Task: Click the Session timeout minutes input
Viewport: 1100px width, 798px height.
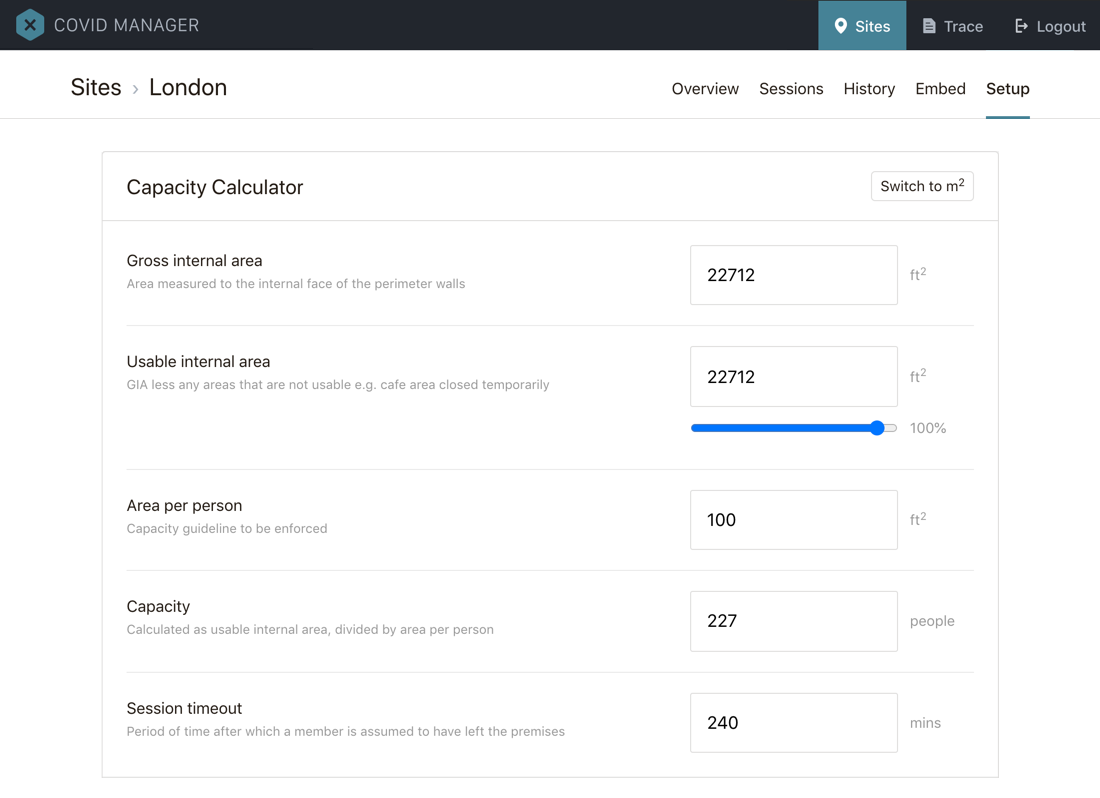Action: (x=793, y=723)
